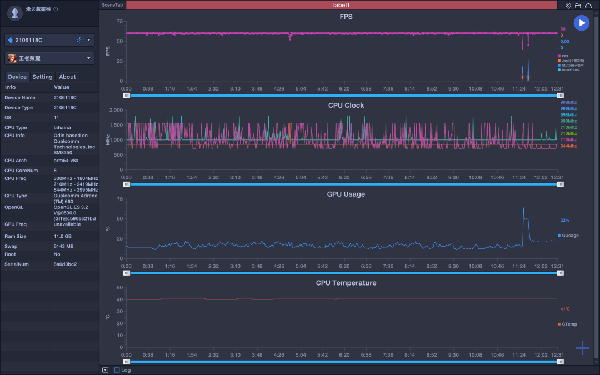Click the GPU Usage chart title

click(x=346, y=194)
